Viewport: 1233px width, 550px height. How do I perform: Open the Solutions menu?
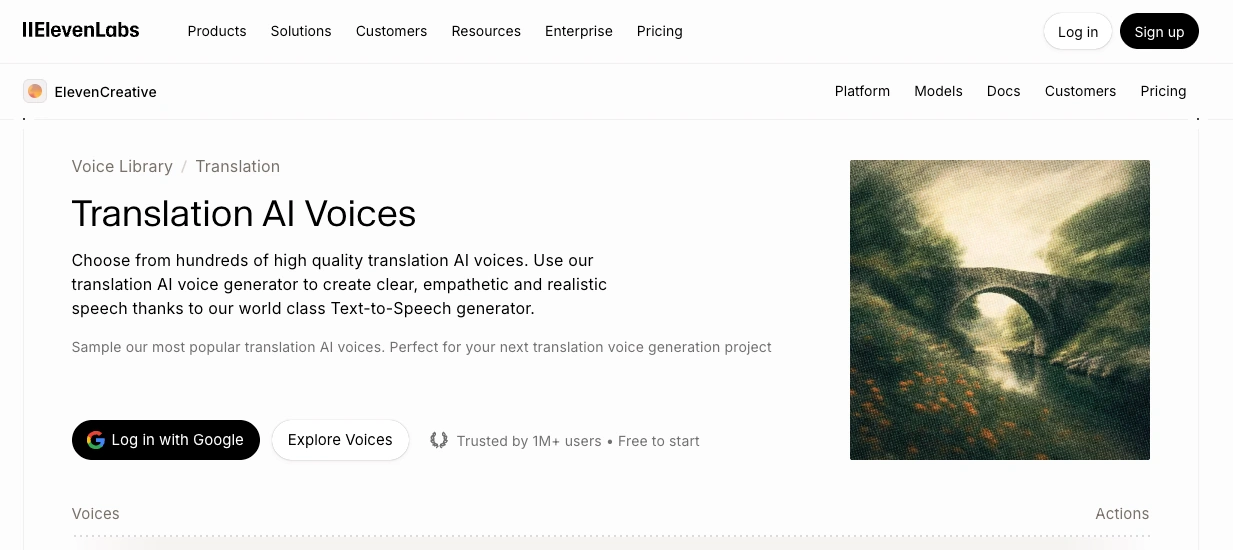[301, 31]
